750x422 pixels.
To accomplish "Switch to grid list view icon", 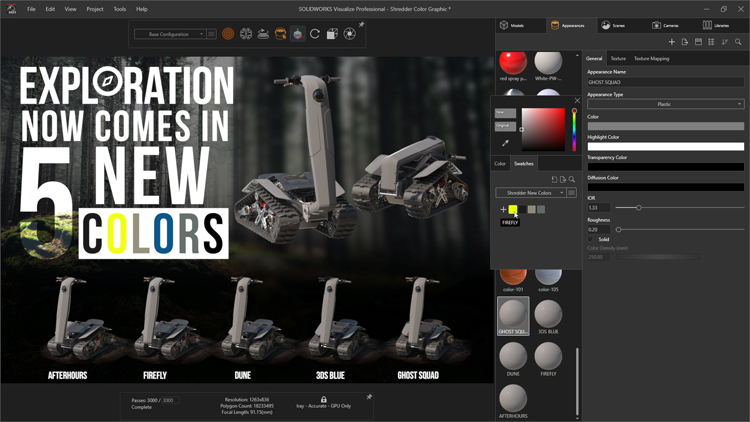I will (x=711, y=42).
